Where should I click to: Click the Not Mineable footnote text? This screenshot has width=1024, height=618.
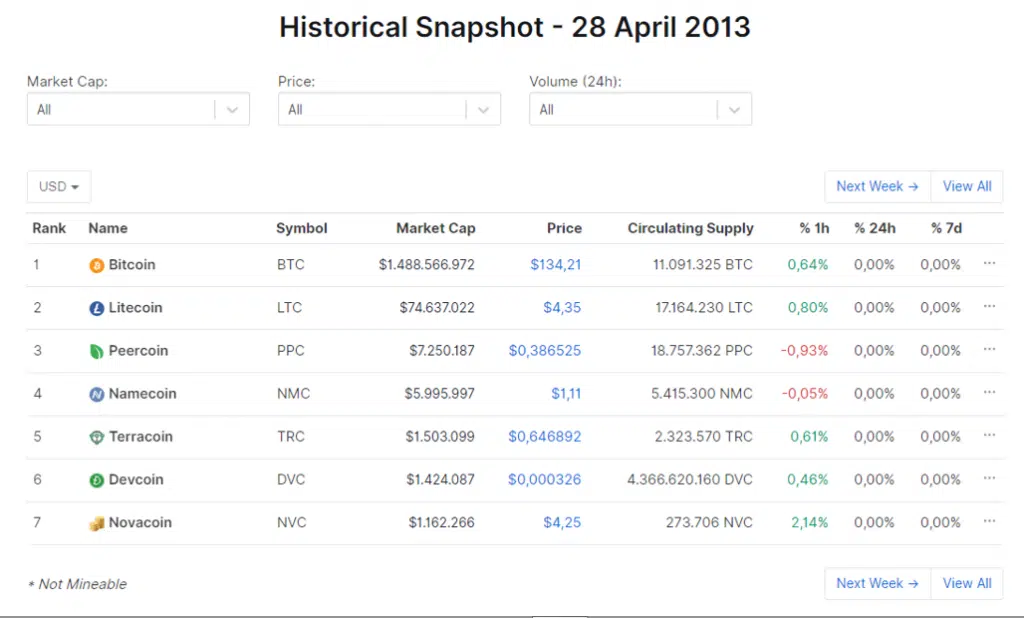click(x=78, y=584)
